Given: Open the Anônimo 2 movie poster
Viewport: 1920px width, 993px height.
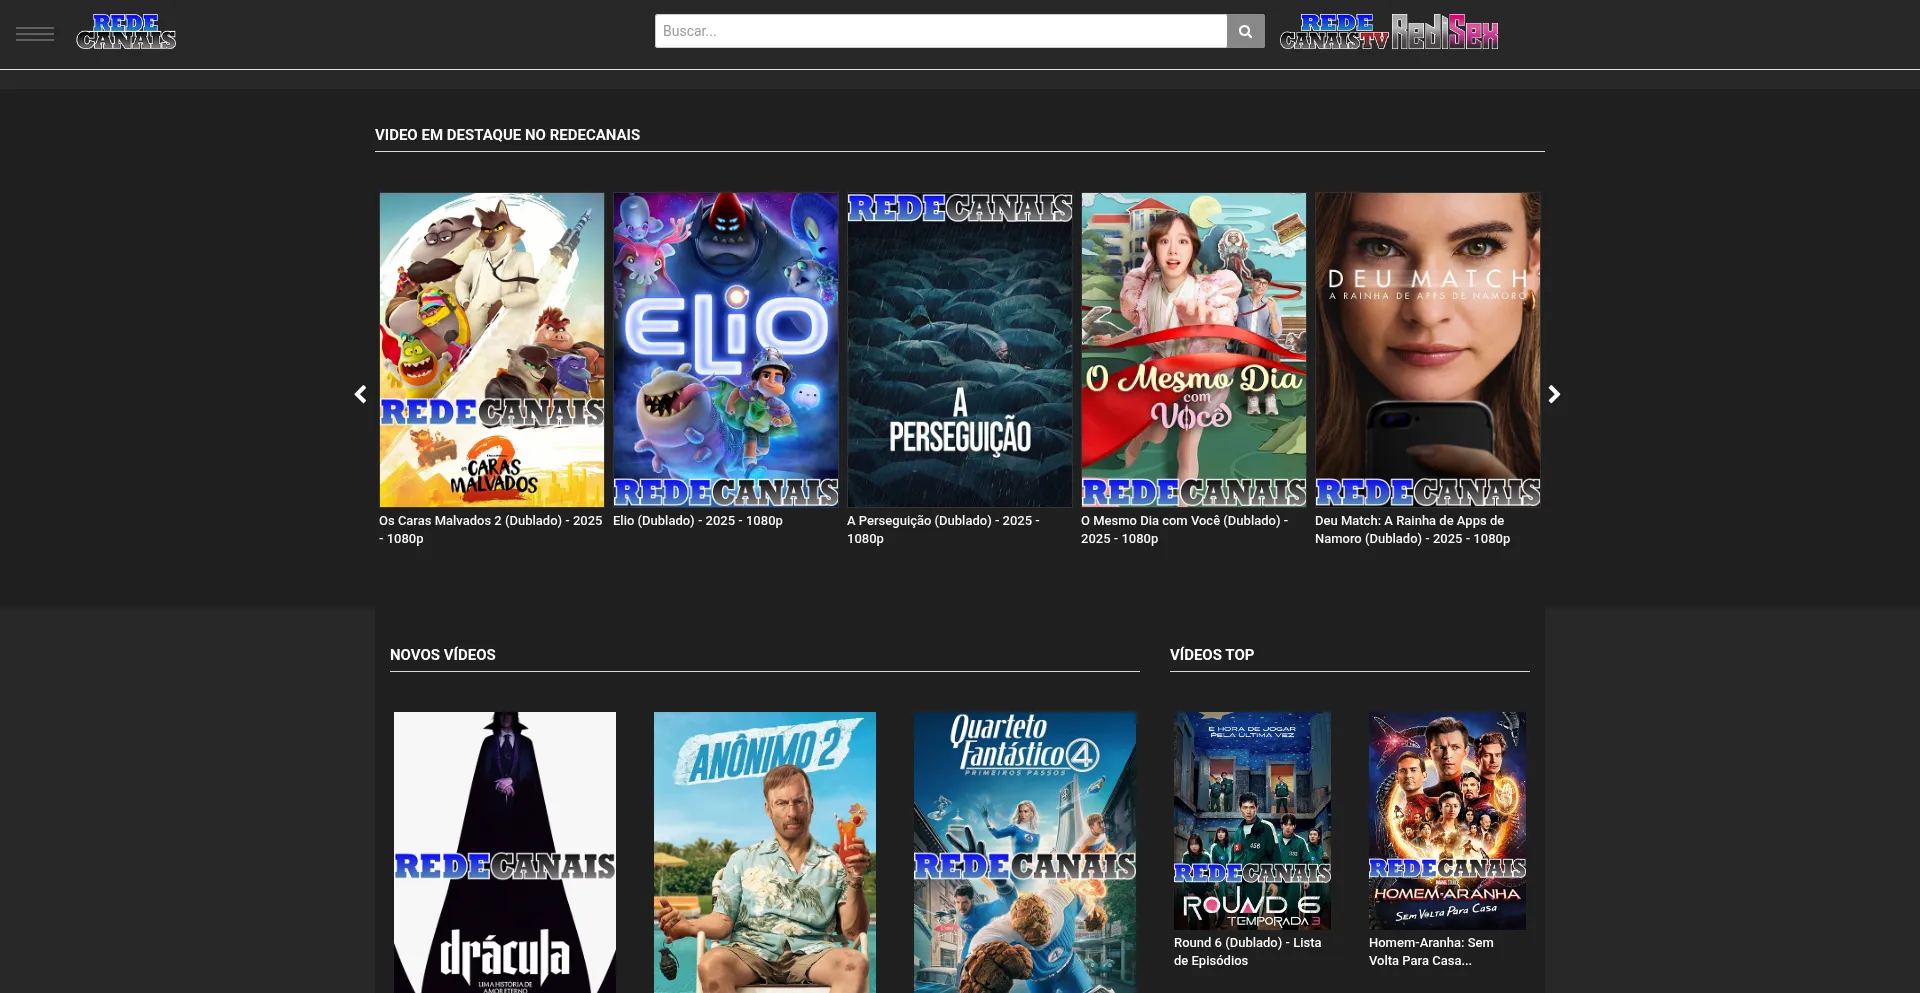Looking at the screenshot, I should [x=765, y=852].
